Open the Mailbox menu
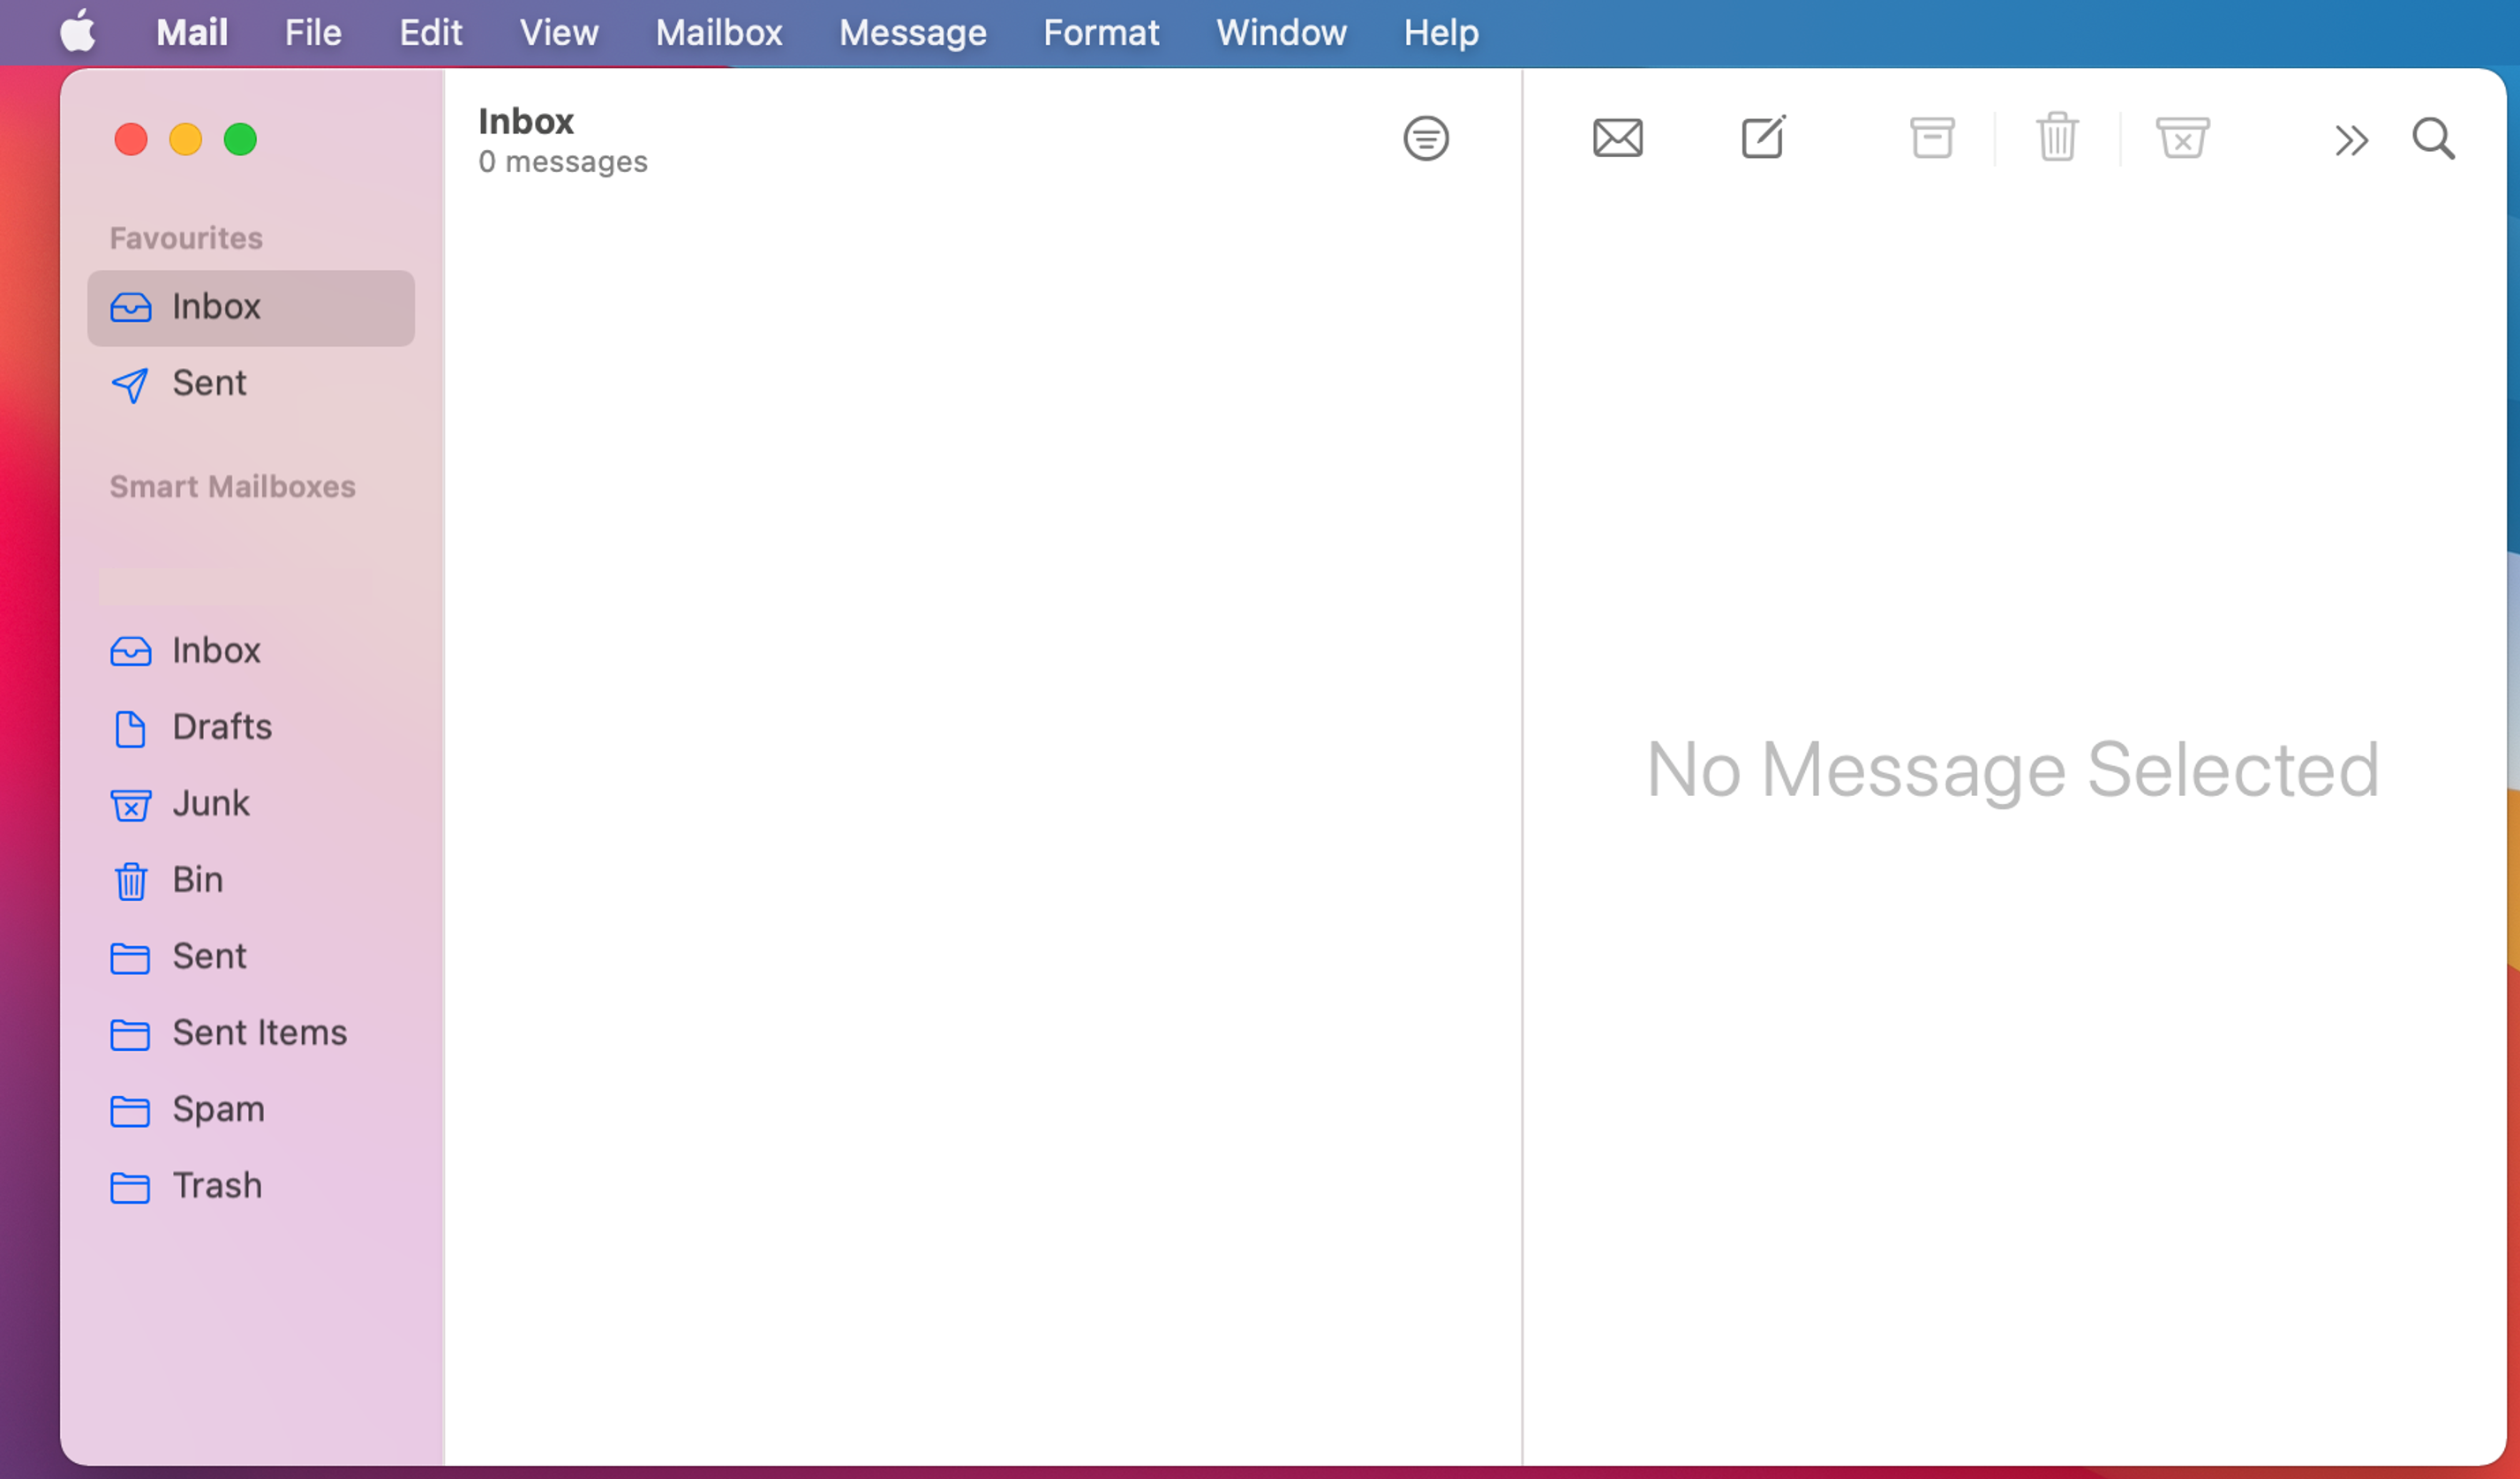The height and width of the screenshot is (1479, 2520). coord(718,32)
